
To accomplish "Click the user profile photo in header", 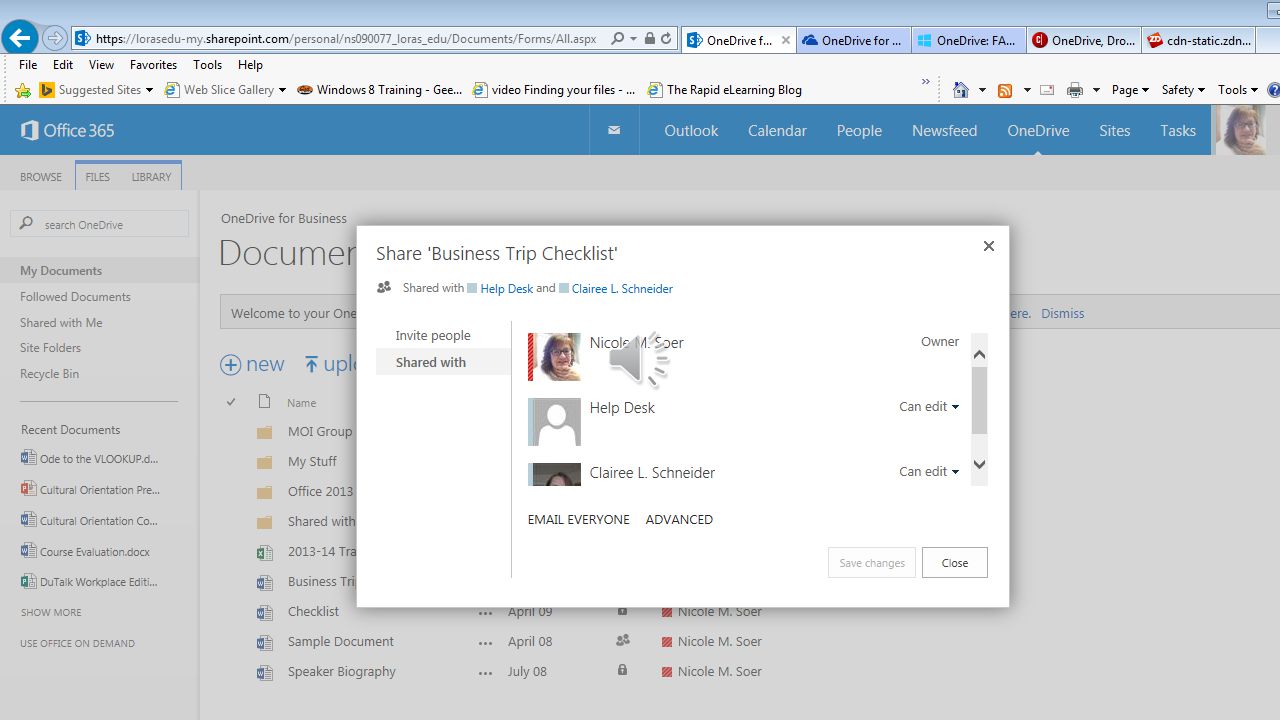I will point(1241,130).
